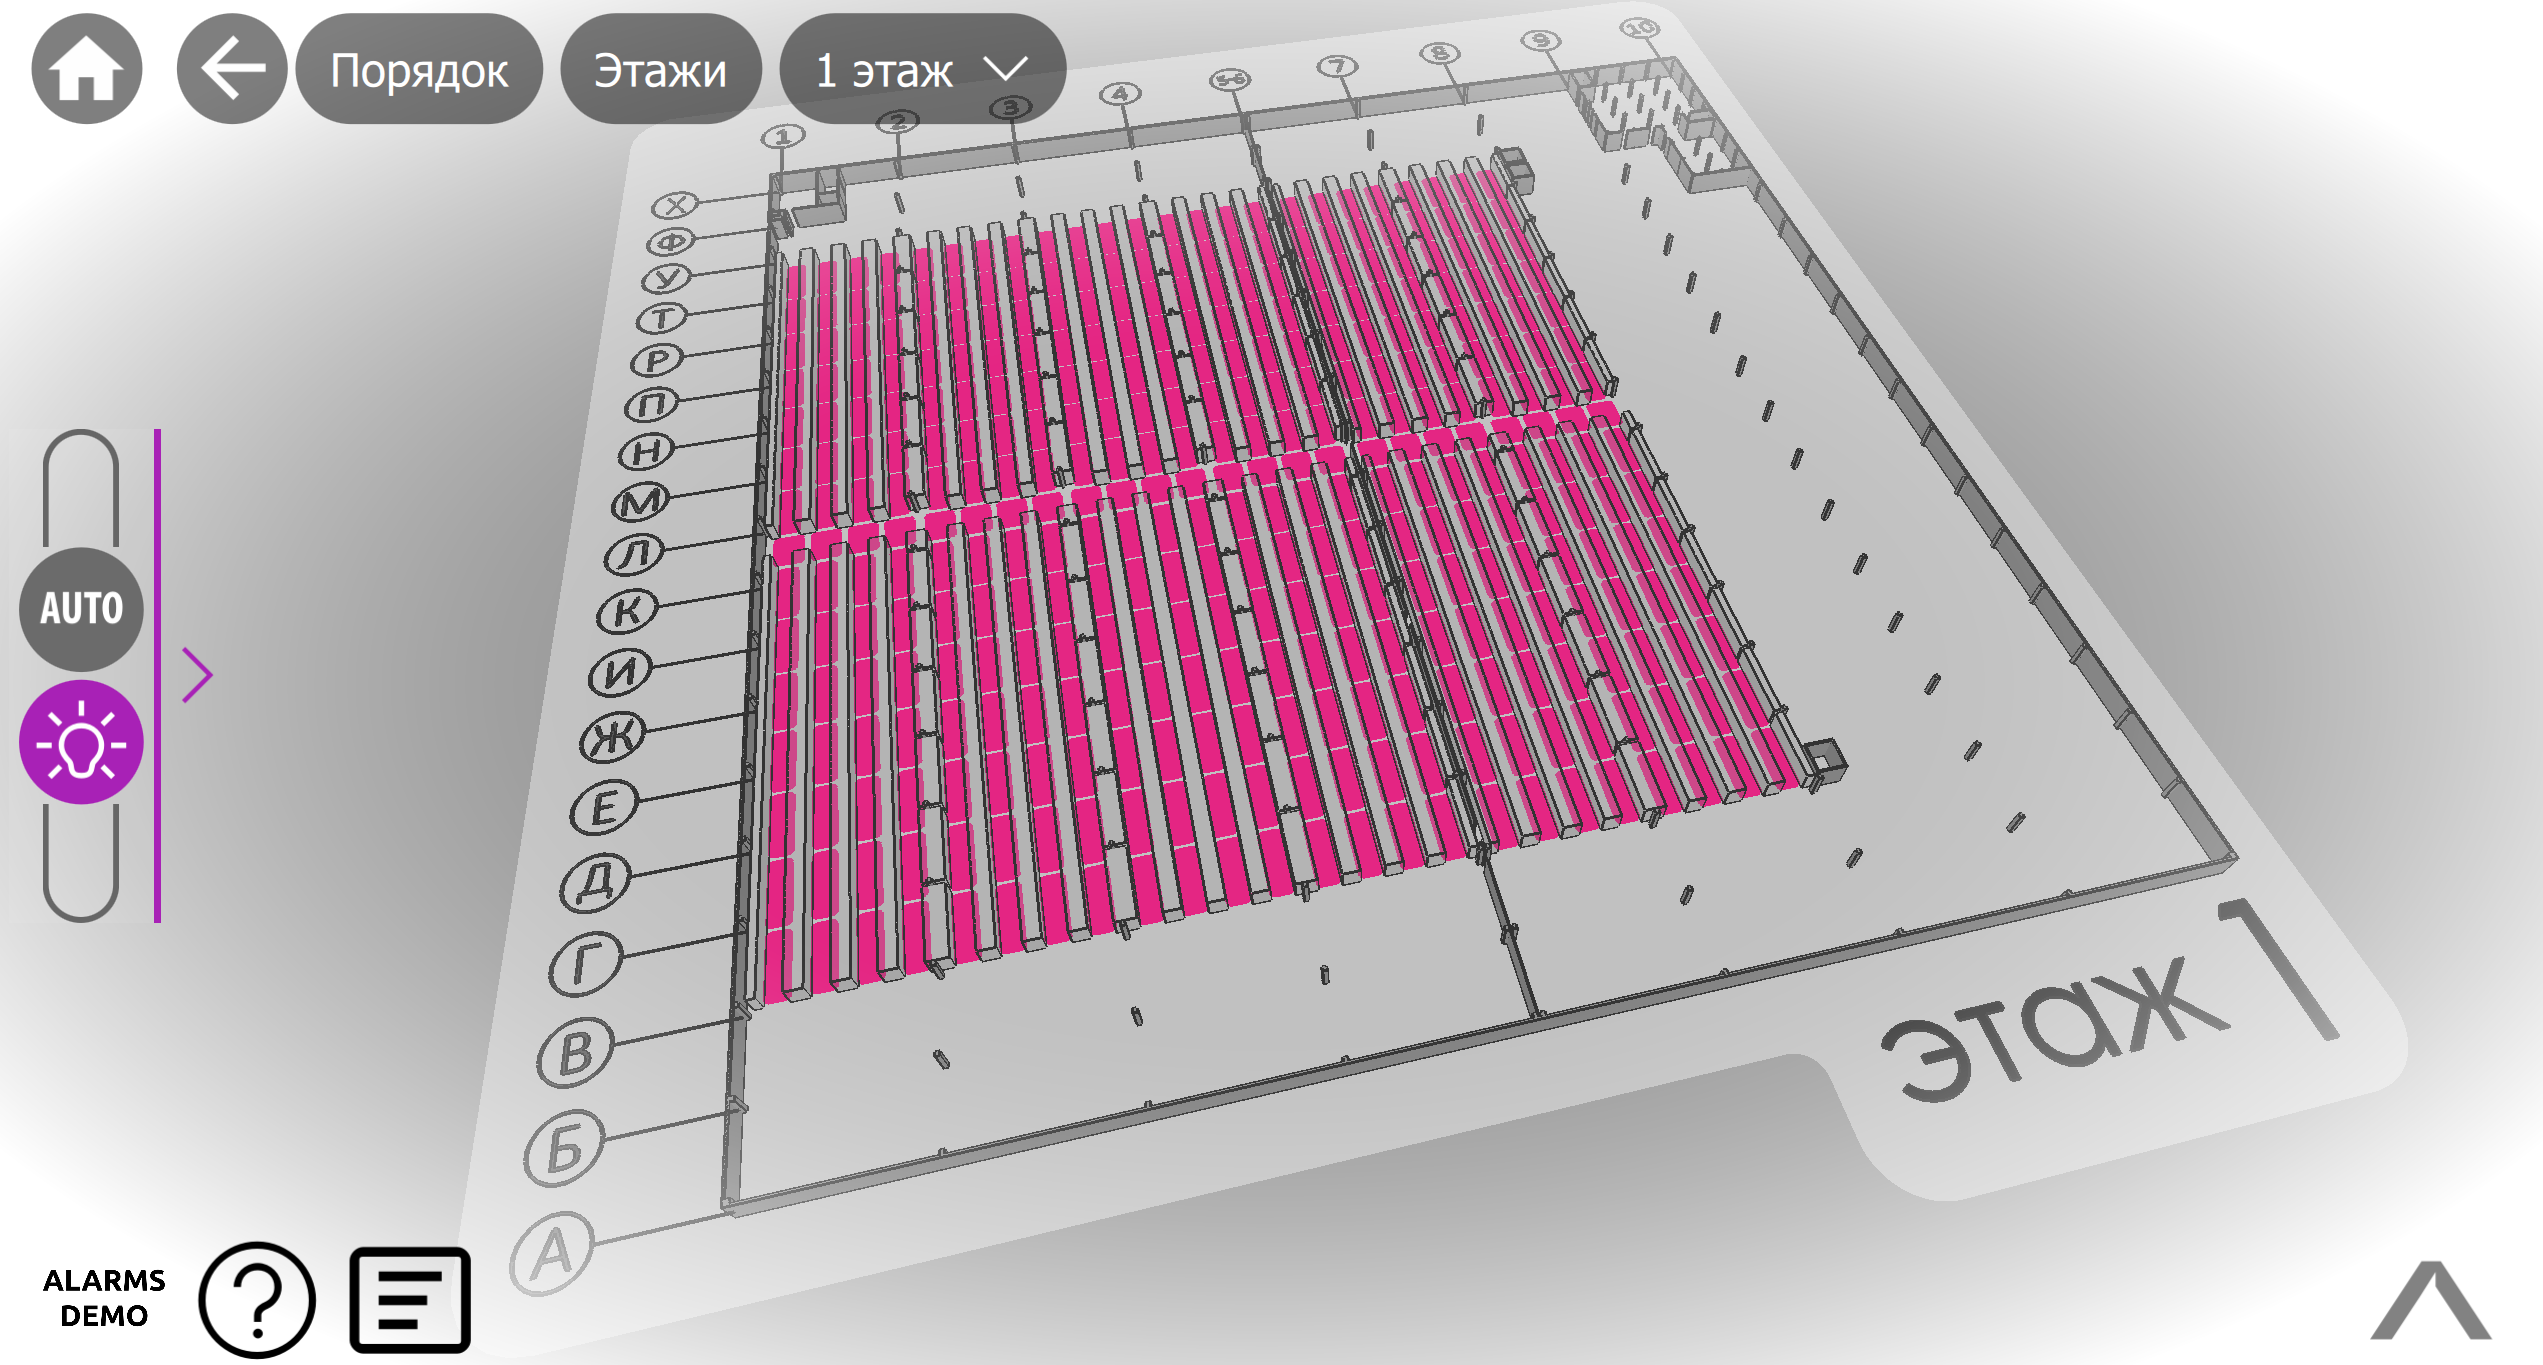Select grid axis marker А

pos(552,1253)
